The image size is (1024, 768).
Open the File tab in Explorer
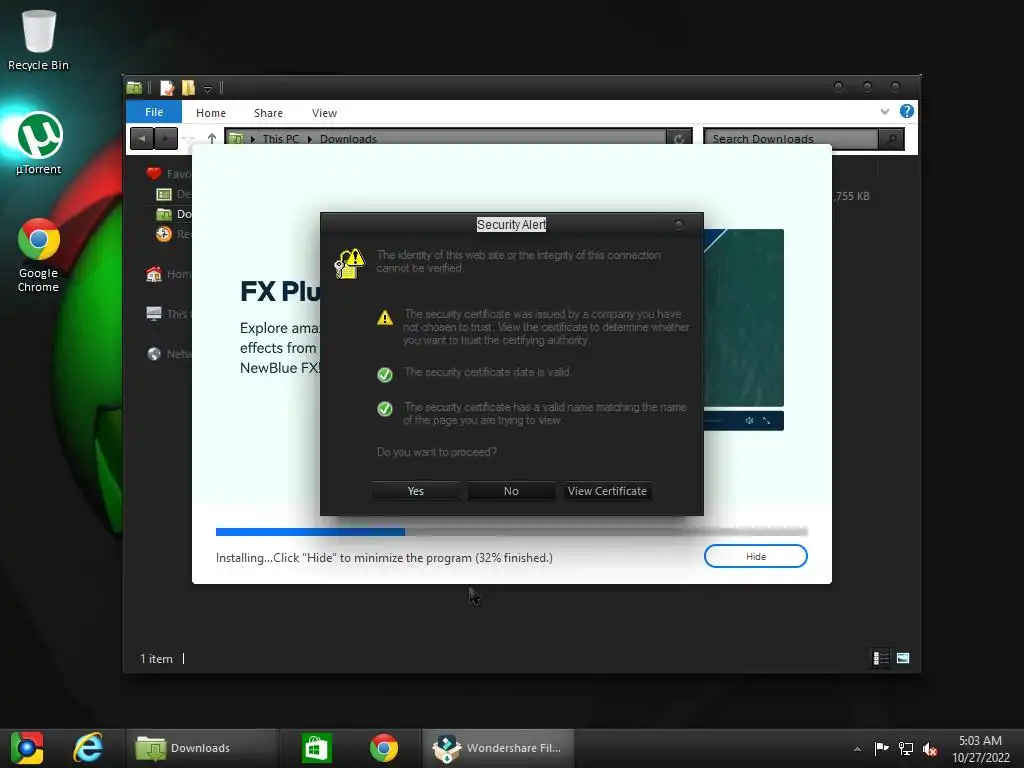click(154, 112)
